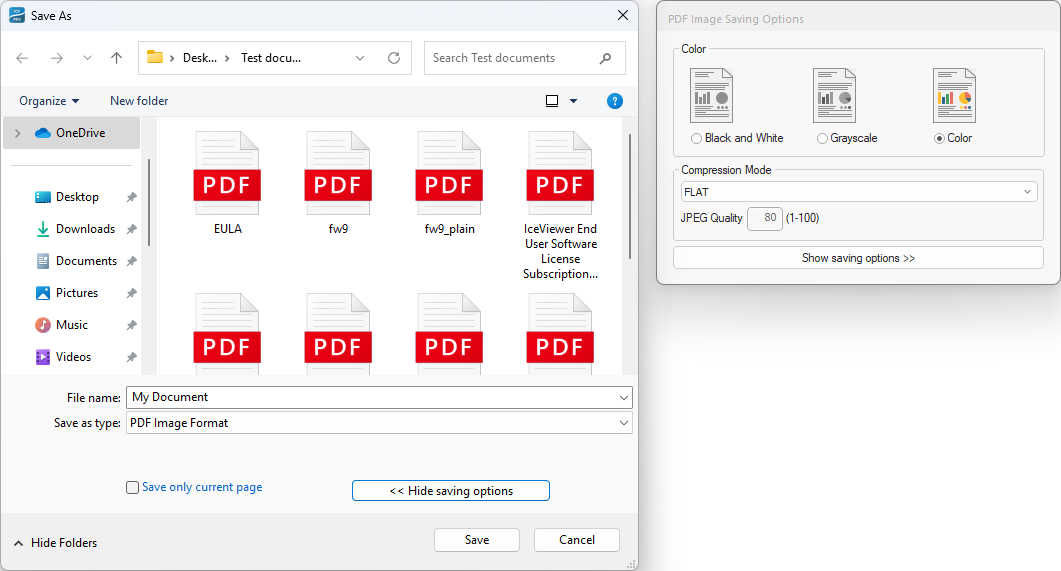Click the pin icon beside Documents

tap(131, 260)
